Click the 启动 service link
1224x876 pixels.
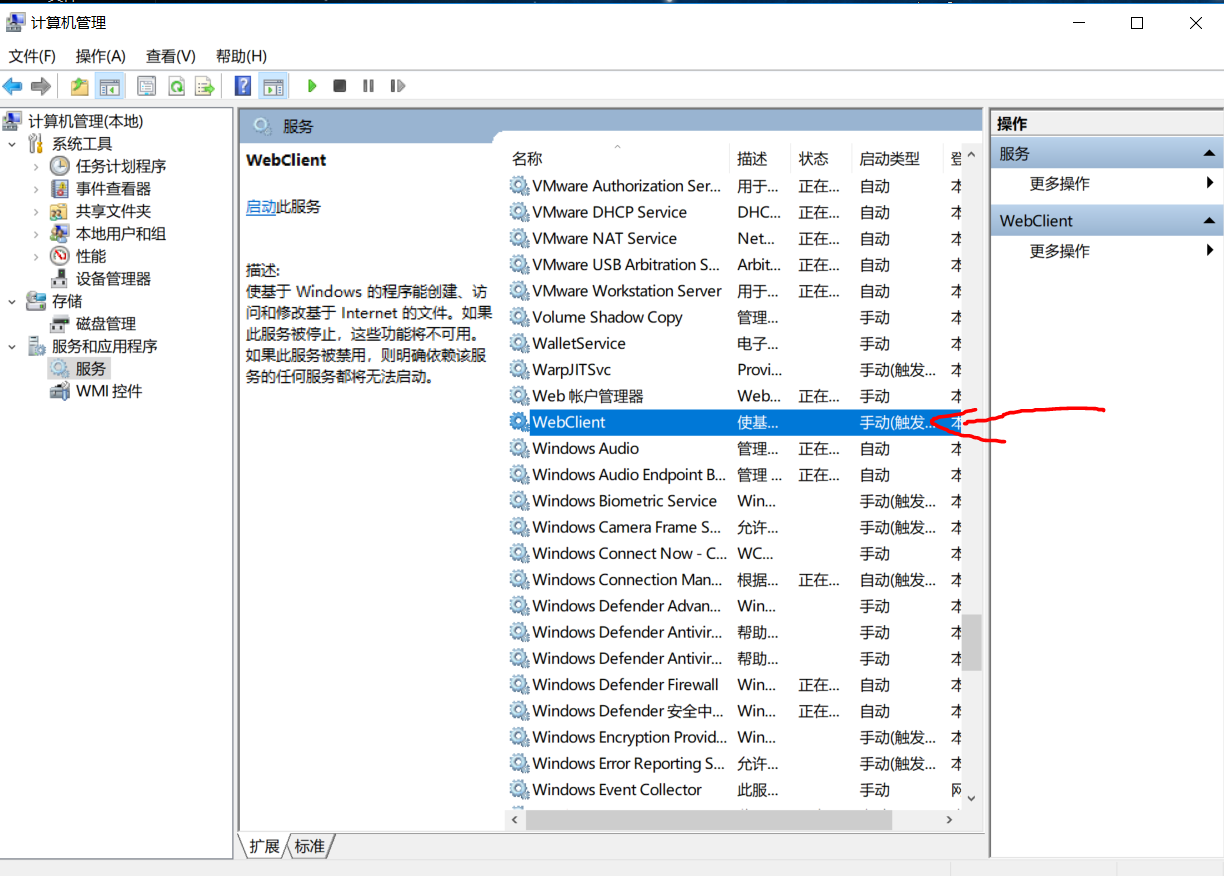(x=261, y=206)
